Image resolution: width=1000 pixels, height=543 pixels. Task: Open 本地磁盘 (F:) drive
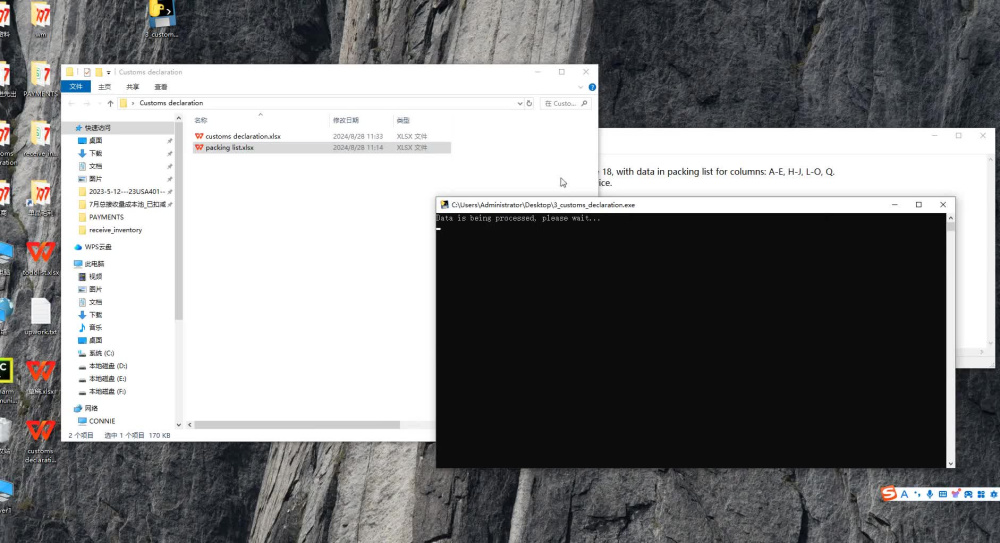108,391
